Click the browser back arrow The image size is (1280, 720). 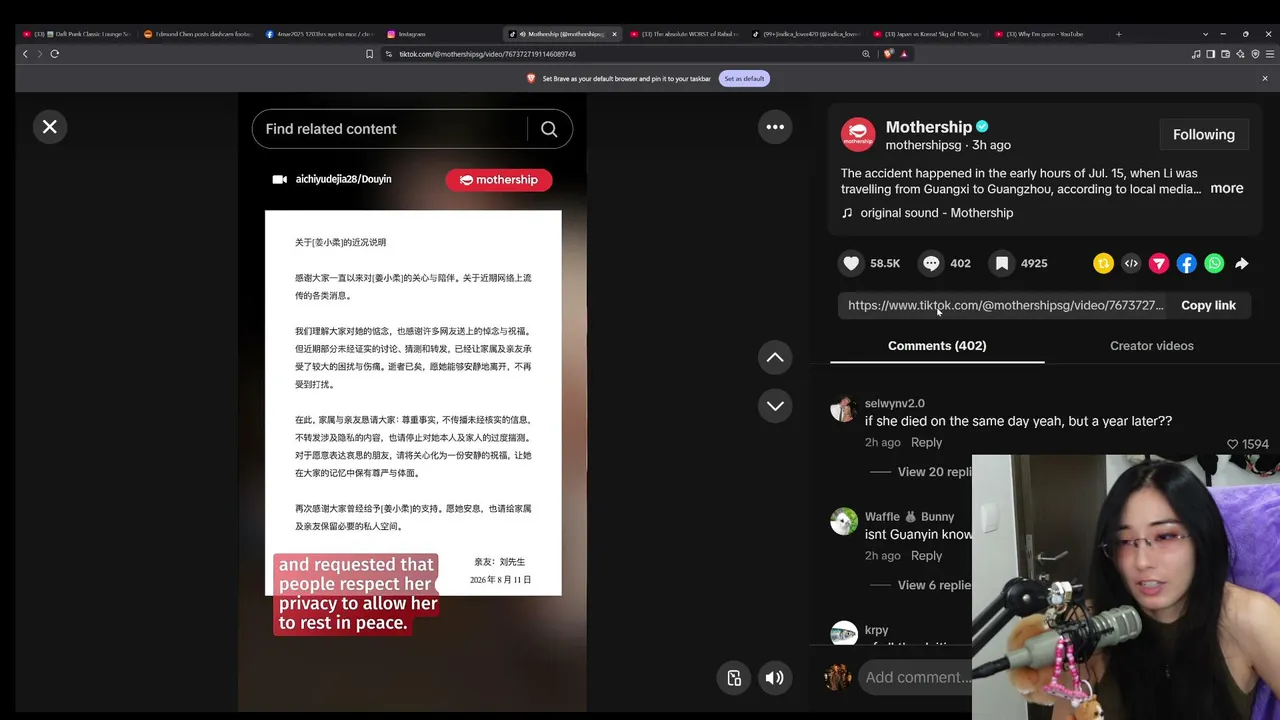25,54
